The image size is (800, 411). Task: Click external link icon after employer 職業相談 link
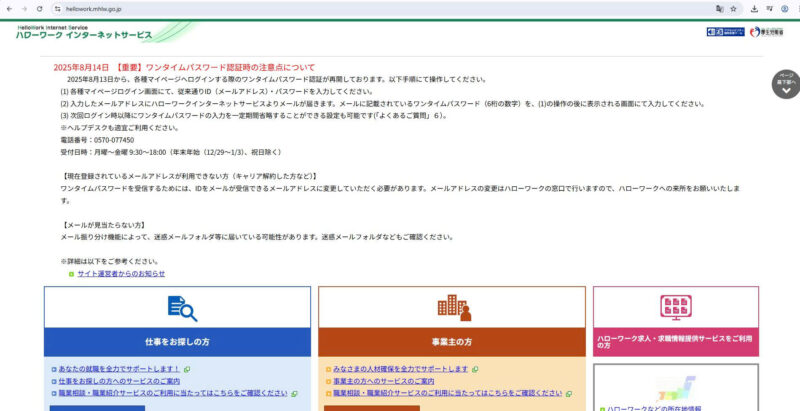tap(569, 394)
